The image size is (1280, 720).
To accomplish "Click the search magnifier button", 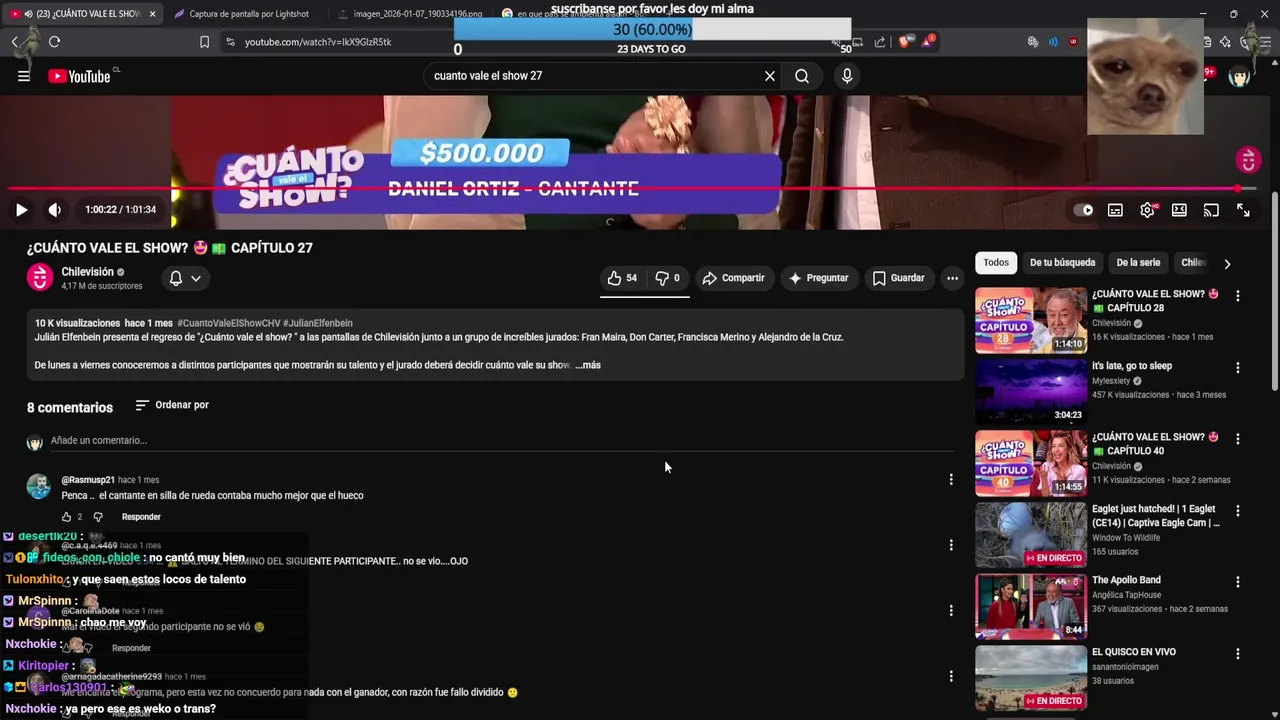I will [802, 76].
